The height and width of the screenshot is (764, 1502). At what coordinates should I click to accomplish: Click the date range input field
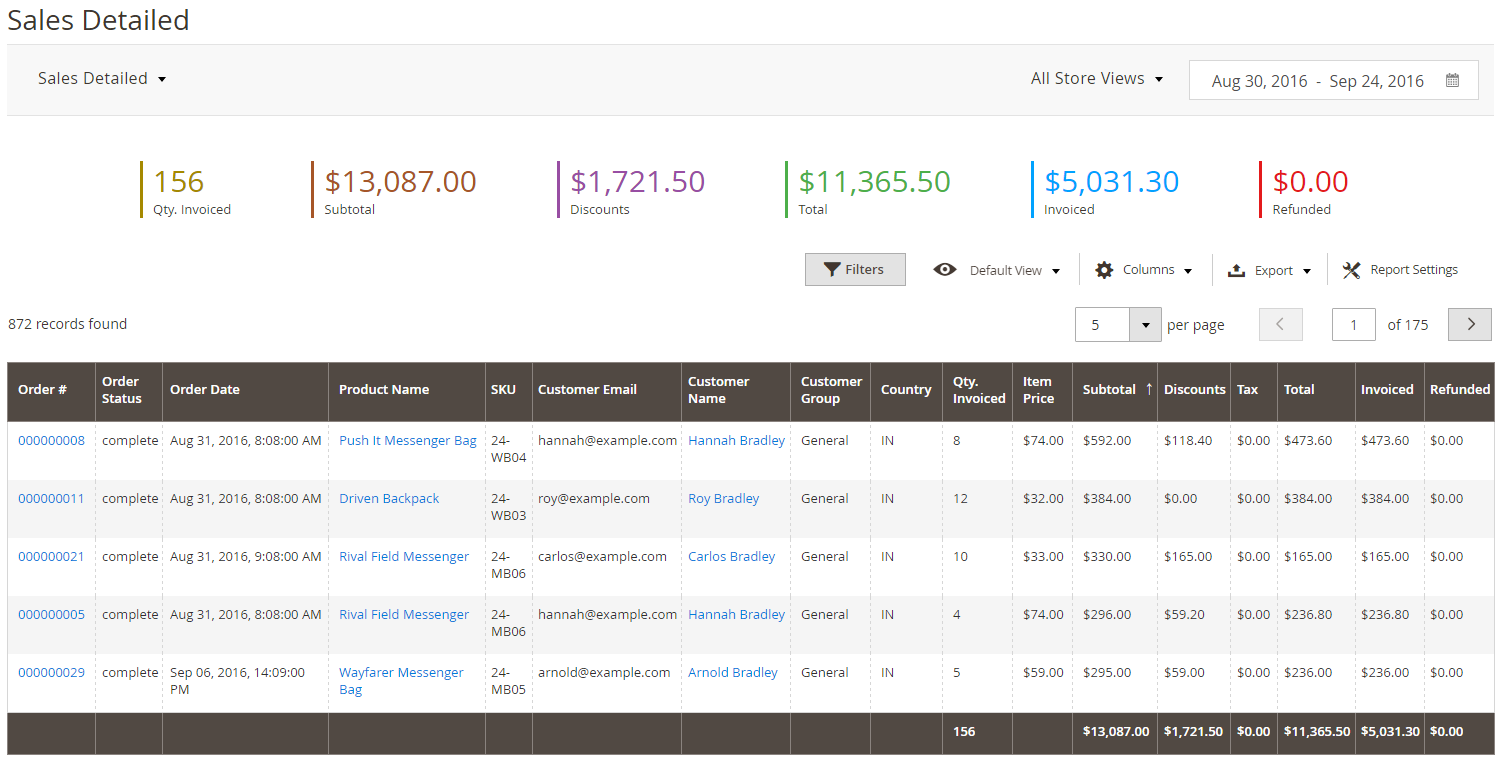[1333, 81]
